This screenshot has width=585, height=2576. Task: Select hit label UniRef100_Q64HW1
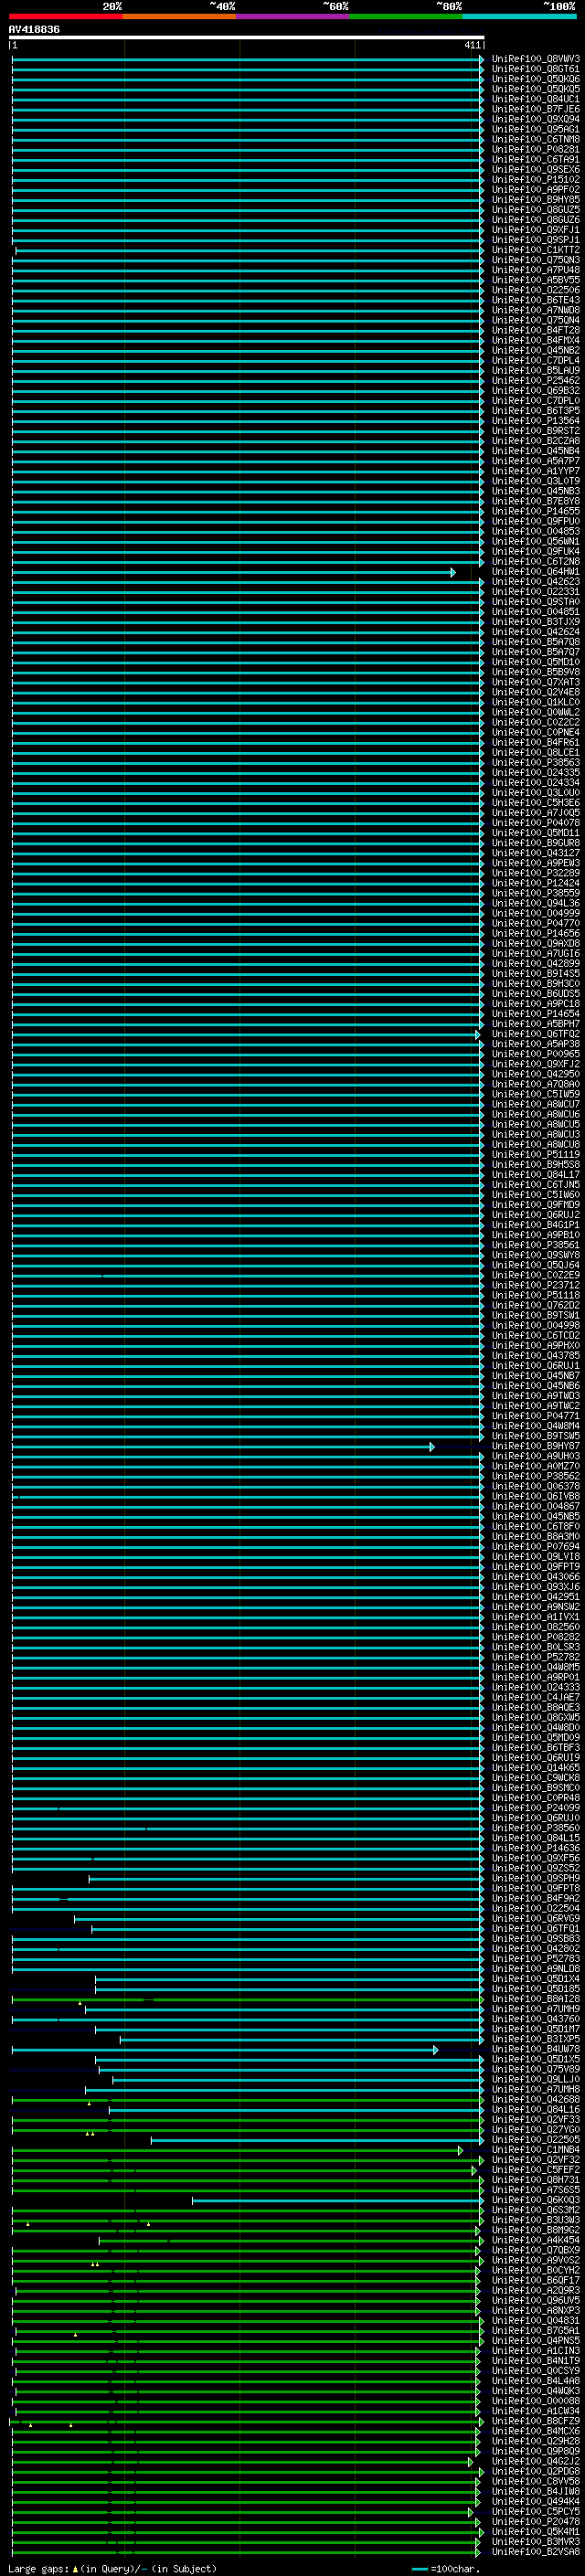[x=536, y=572]
